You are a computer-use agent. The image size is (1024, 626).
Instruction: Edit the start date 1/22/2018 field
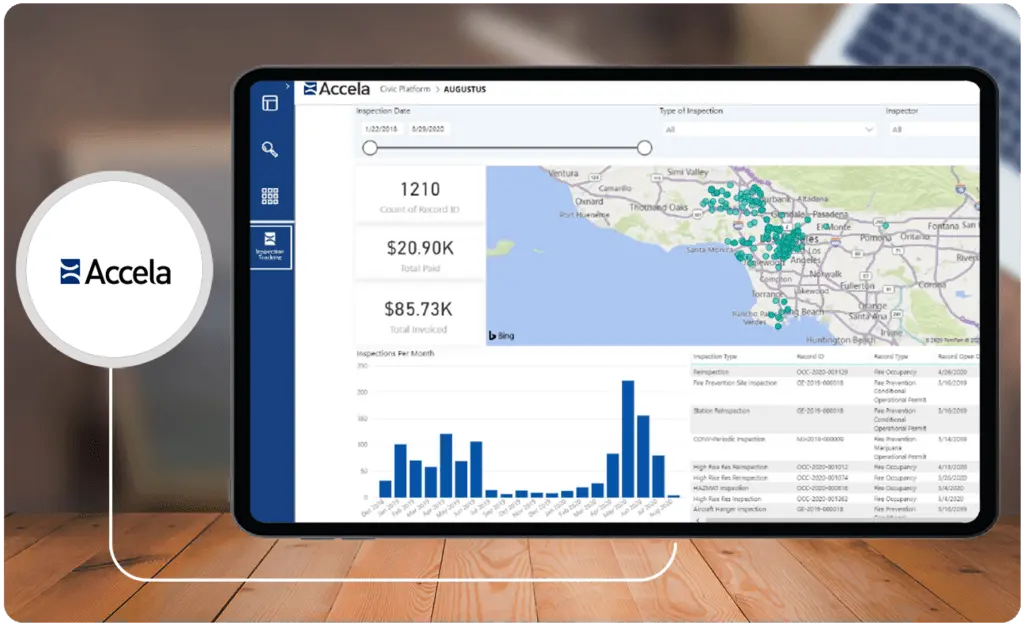pyautogui.click(x=381, y=129)
